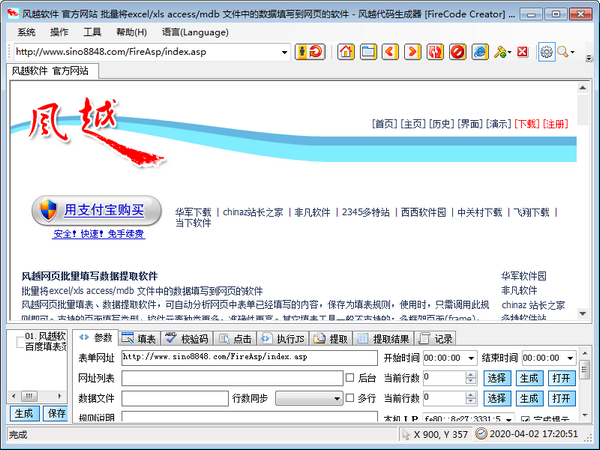Click the rule list horizontal scrollbar thumb
600x450 pixels.
coord(29,396)
